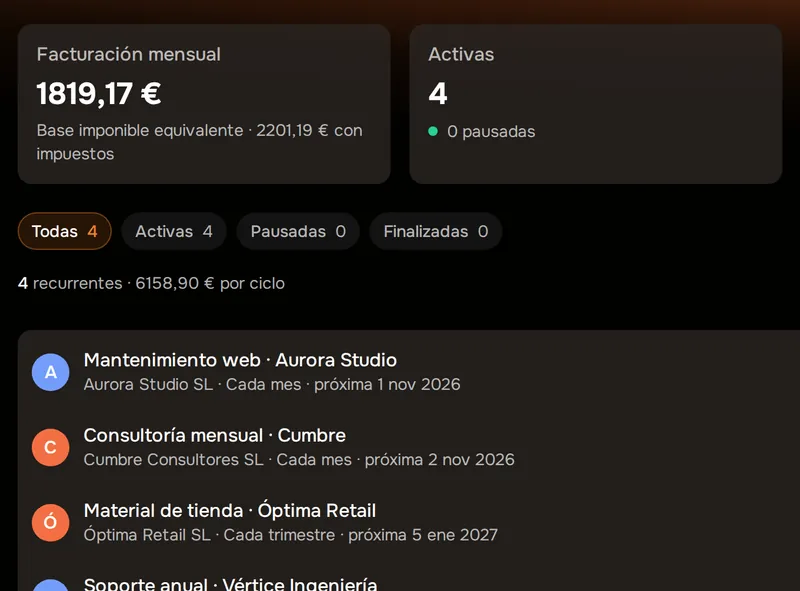Open the Finalizadas filter tab
Image resolution: width=800 pixels, height=591 pixels.
tap(436, 231)
